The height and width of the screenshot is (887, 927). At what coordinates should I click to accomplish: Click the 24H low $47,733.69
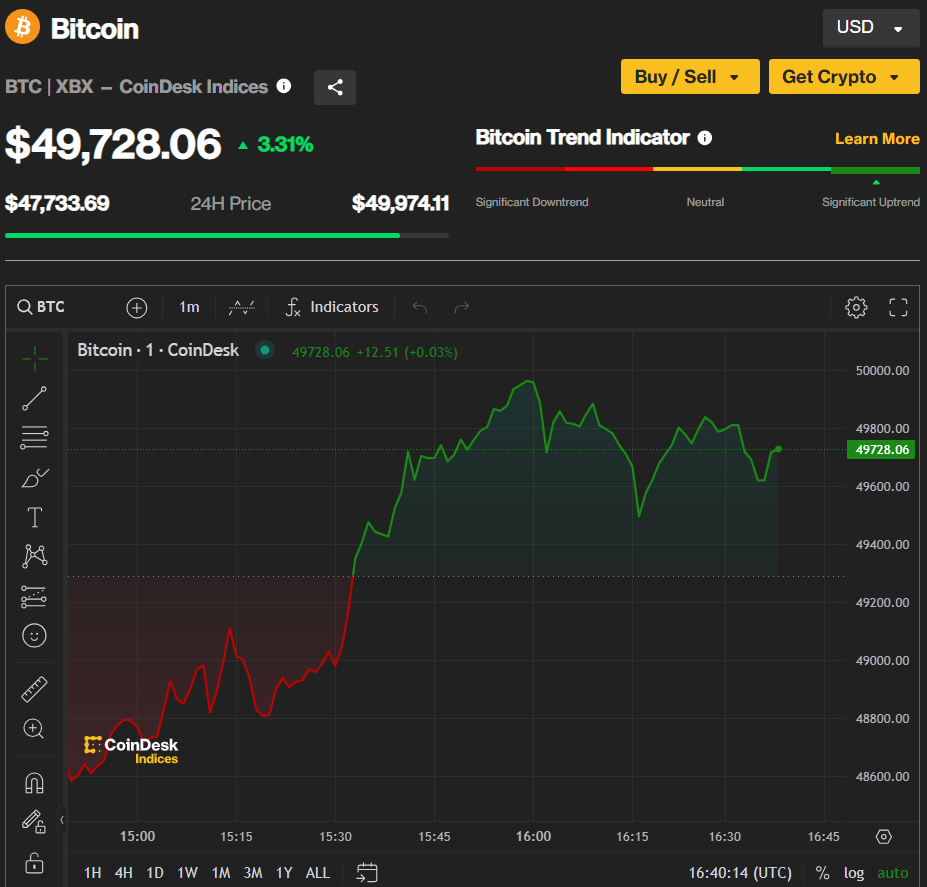pos(57,203)
